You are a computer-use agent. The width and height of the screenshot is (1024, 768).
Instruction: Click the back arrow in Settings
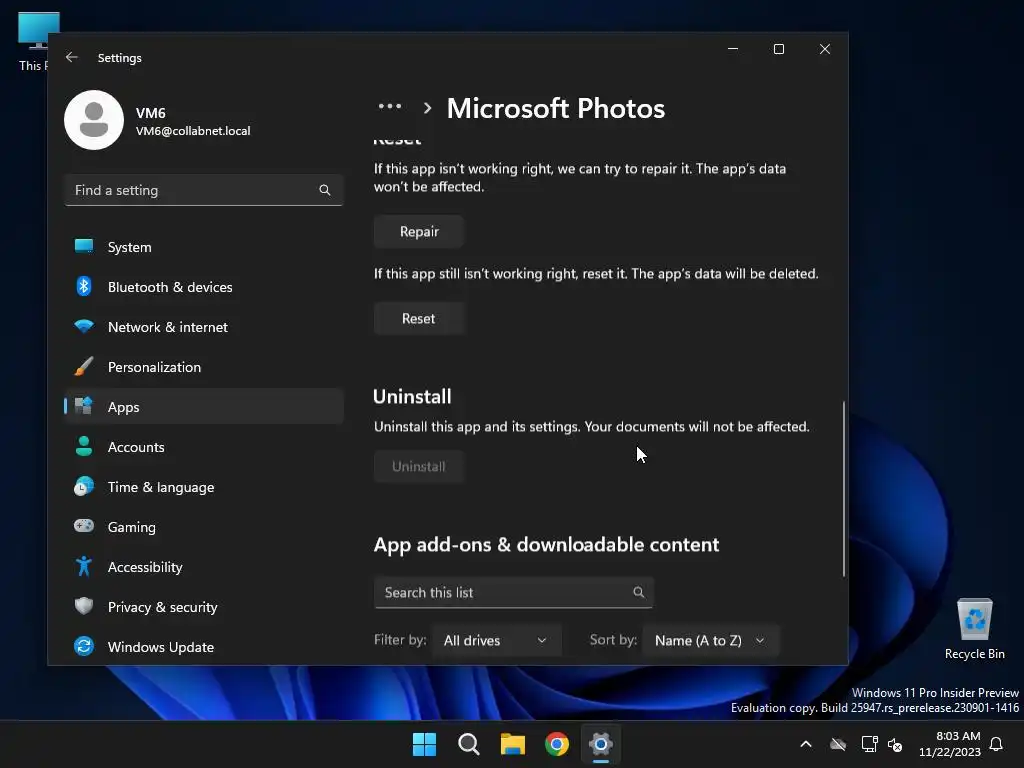click(72, 57)
